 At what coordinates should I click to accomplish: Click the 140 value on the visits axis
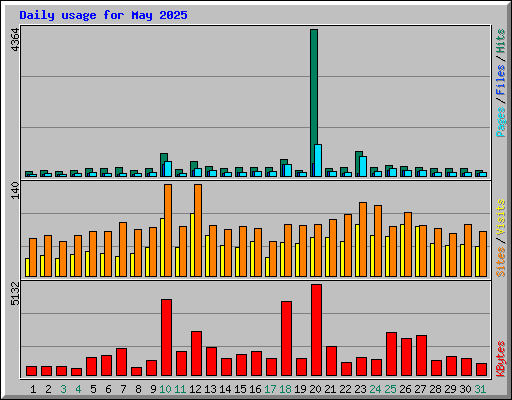pyautogui.click(x=15, y=190)
